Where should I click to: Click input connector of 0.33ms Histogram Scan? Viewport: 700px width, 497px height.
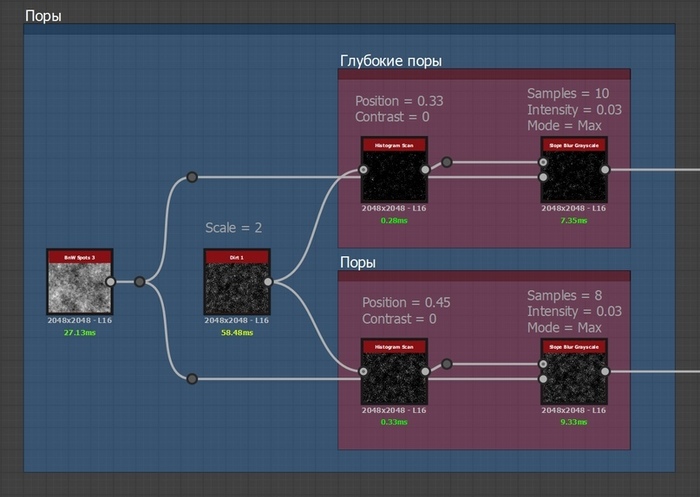[363, 372]
